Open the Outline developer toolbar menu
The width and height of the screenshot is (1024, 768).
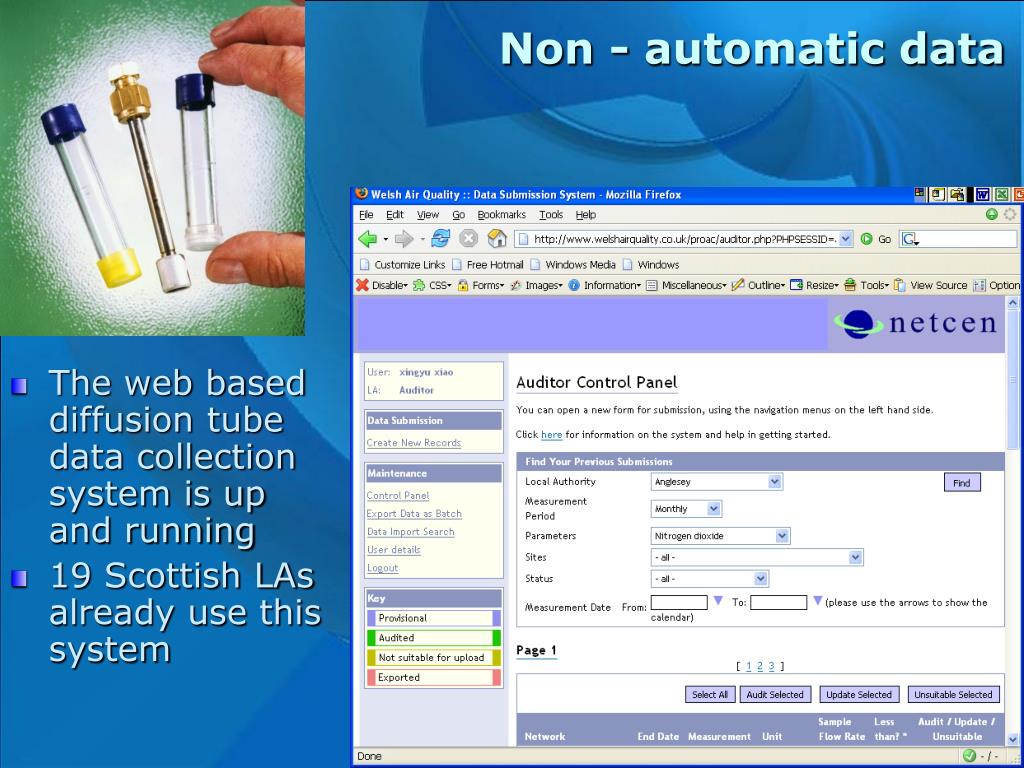tap(758, 285)
